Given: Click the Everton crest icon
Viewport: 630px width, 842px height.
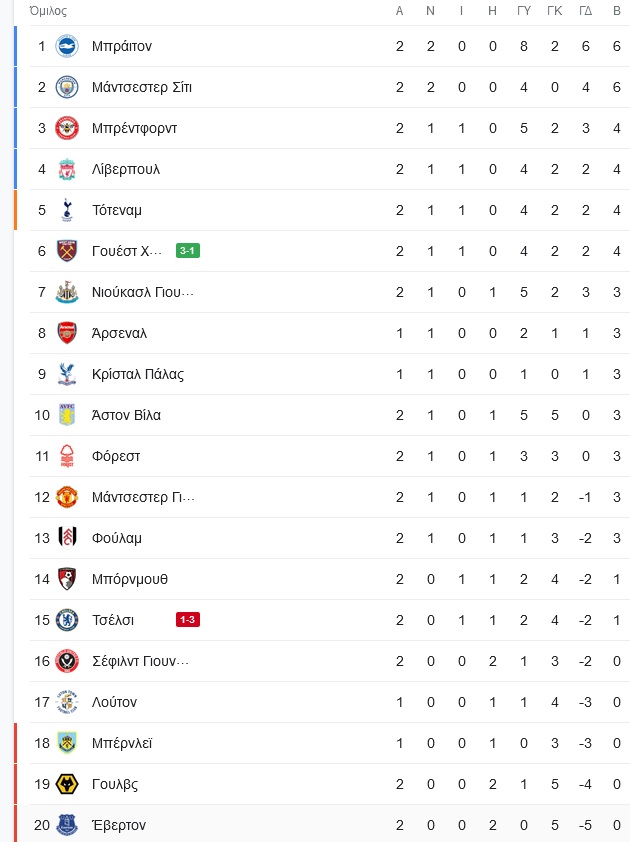Looking at the screenshot, I should (x=67, y=825).
